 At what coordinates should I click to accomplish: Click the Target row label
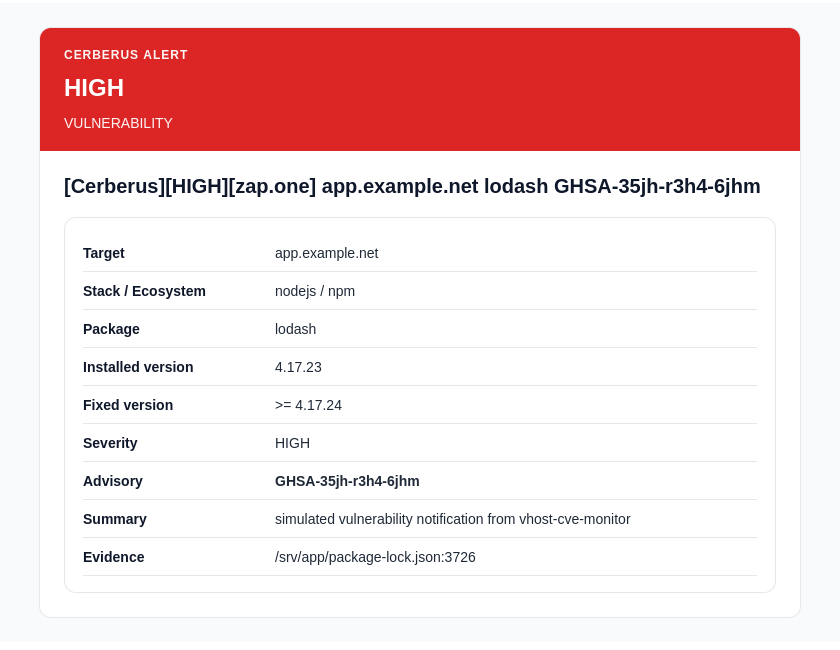[x=103, y=253]
